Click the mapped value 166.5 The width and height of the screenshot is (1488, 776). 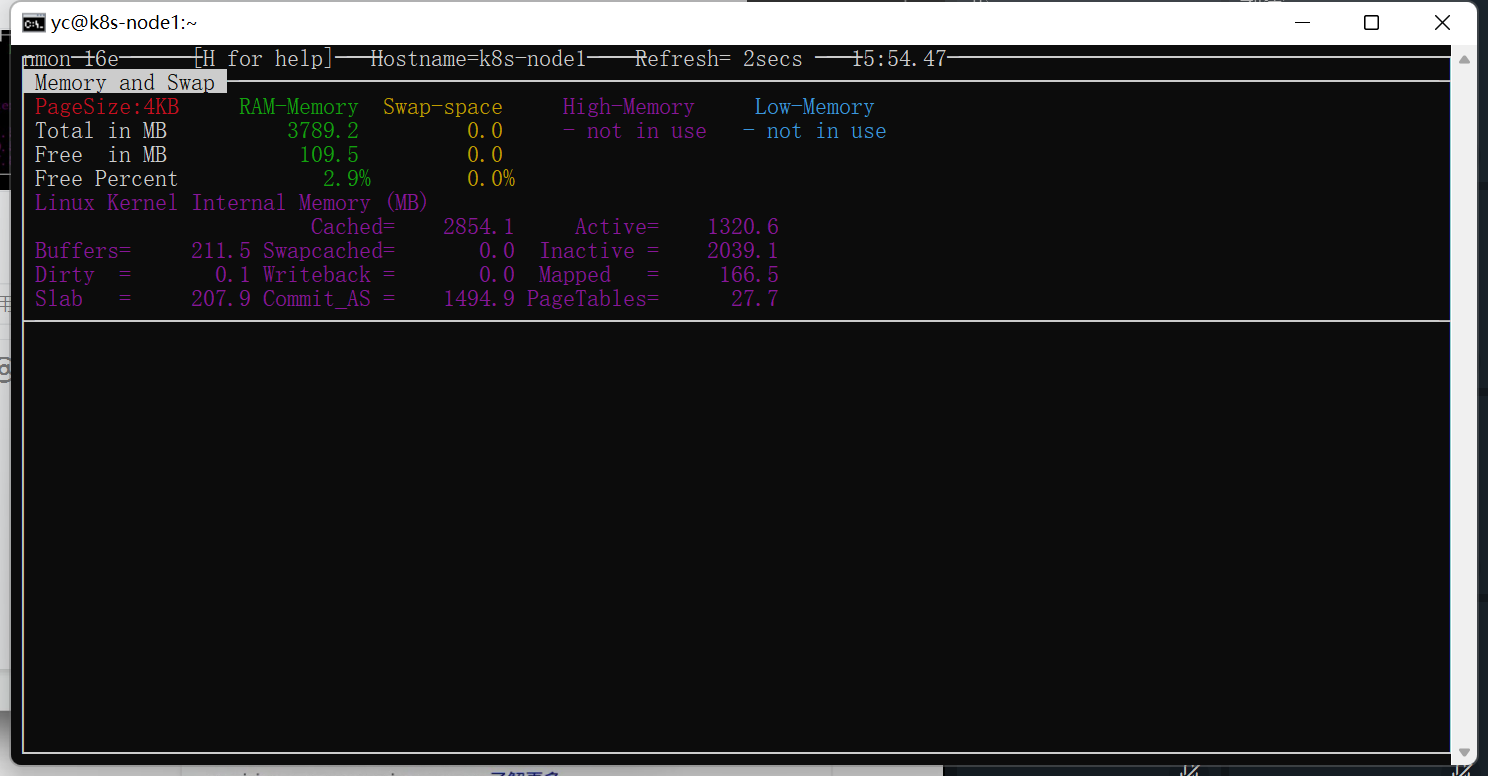point(749,275)
